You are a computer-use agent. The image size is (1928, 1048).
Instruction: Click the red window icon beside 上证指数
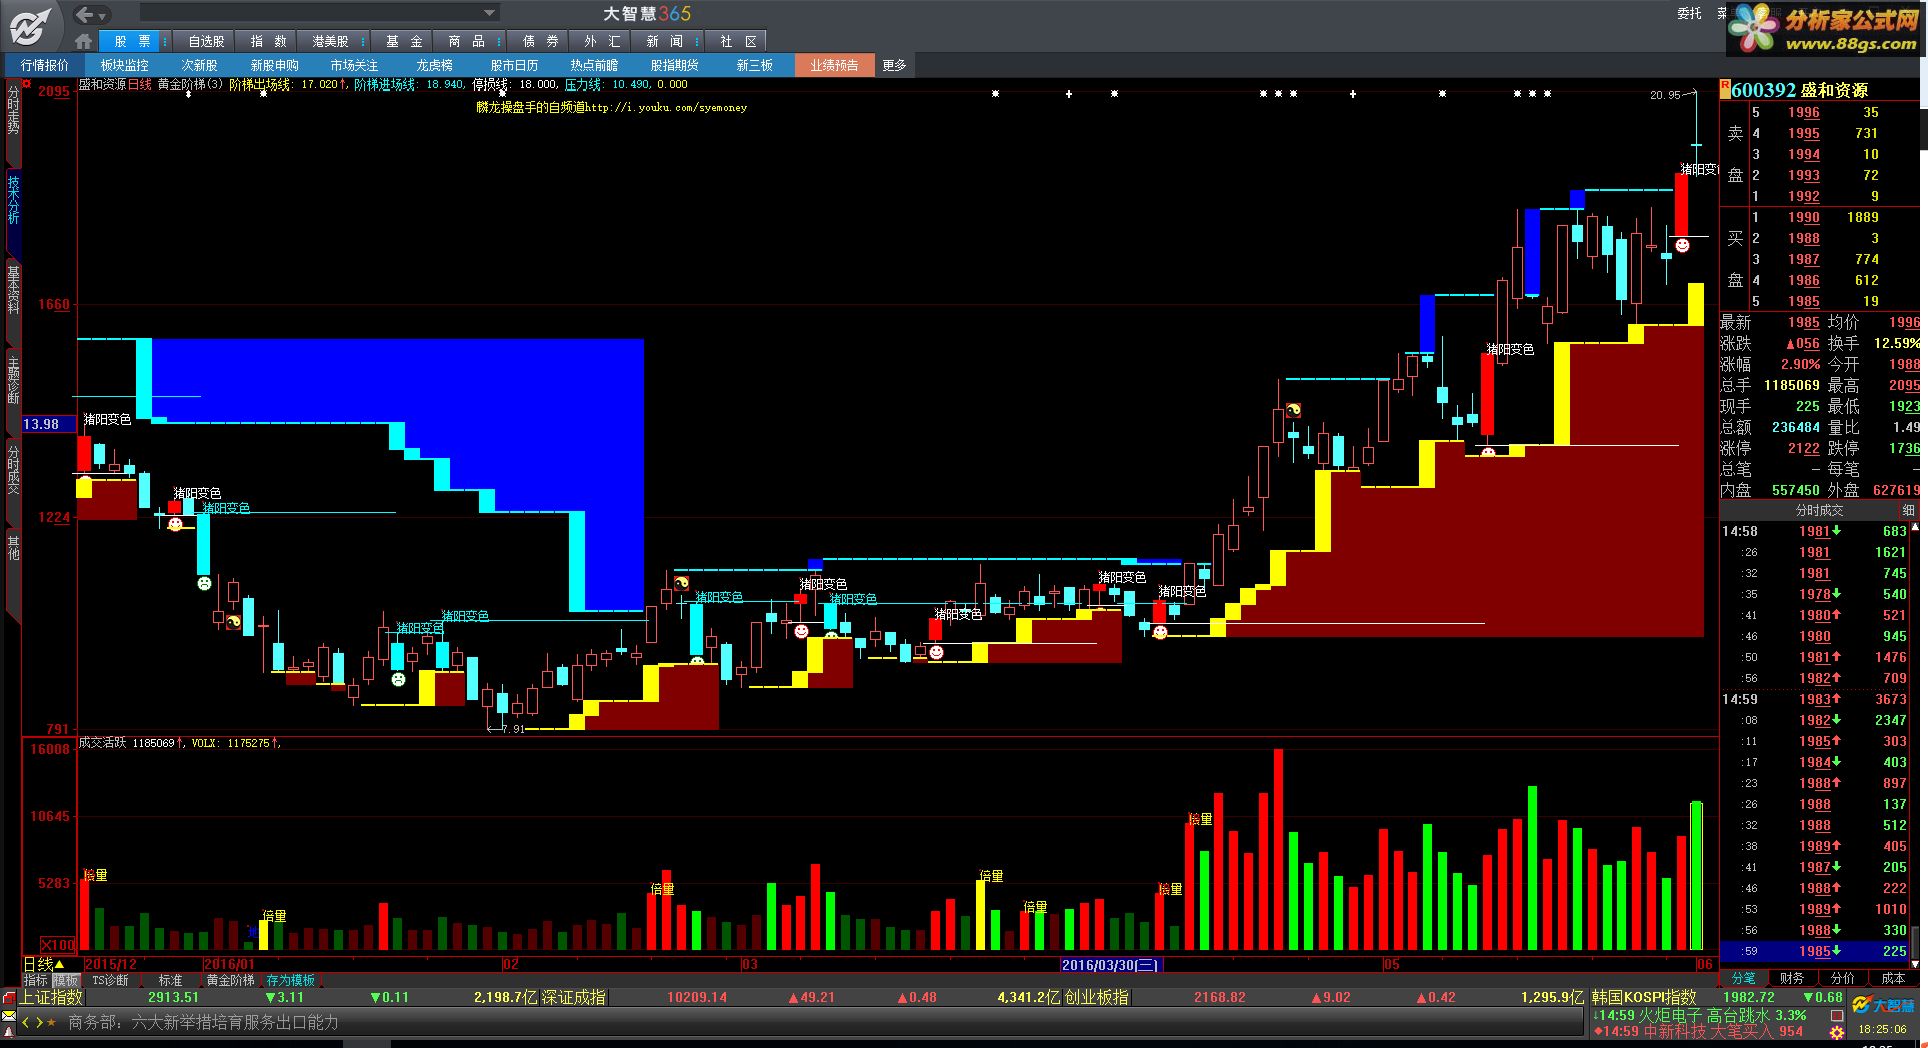[x=10, y=998]
